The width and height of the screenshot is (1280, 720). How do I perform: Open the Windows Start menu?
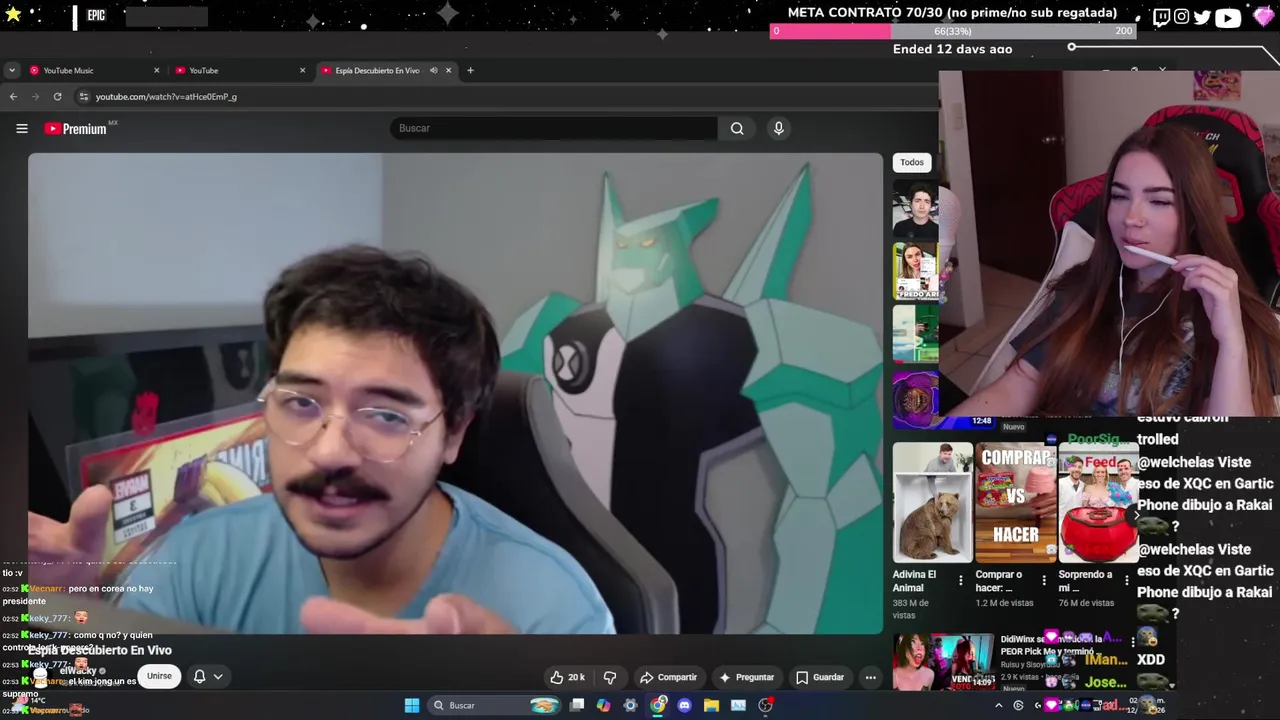[412, 705]
